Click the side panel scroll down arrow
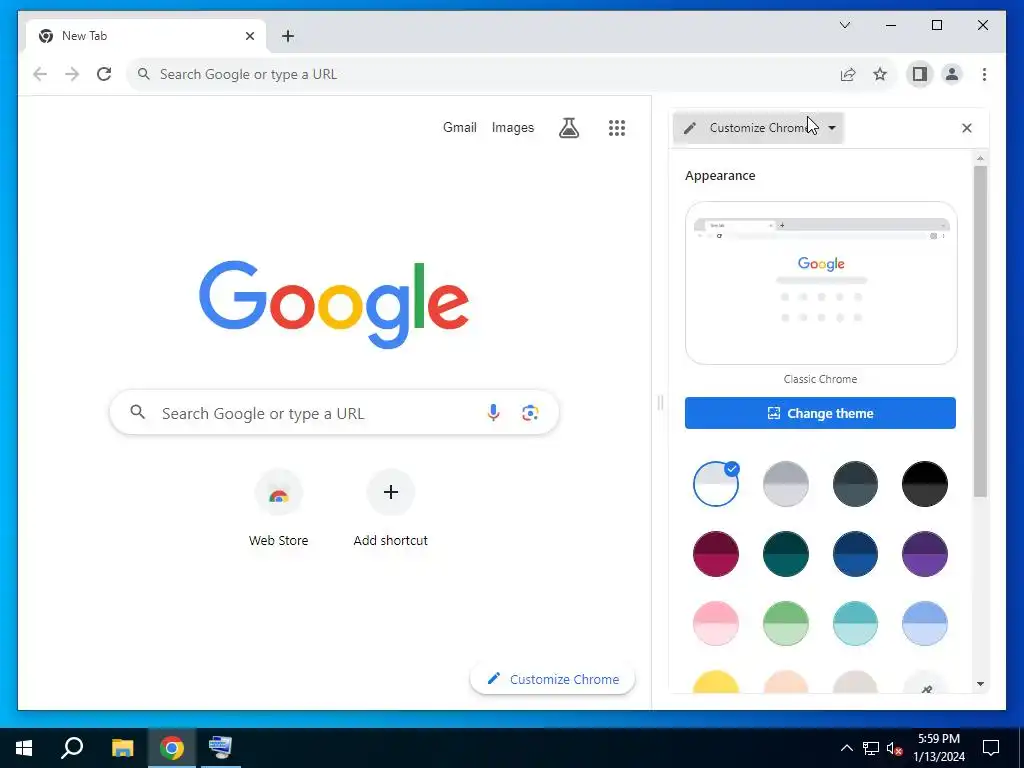The height and width of the screenshot is (768, 1024). [x=980, y=684]
